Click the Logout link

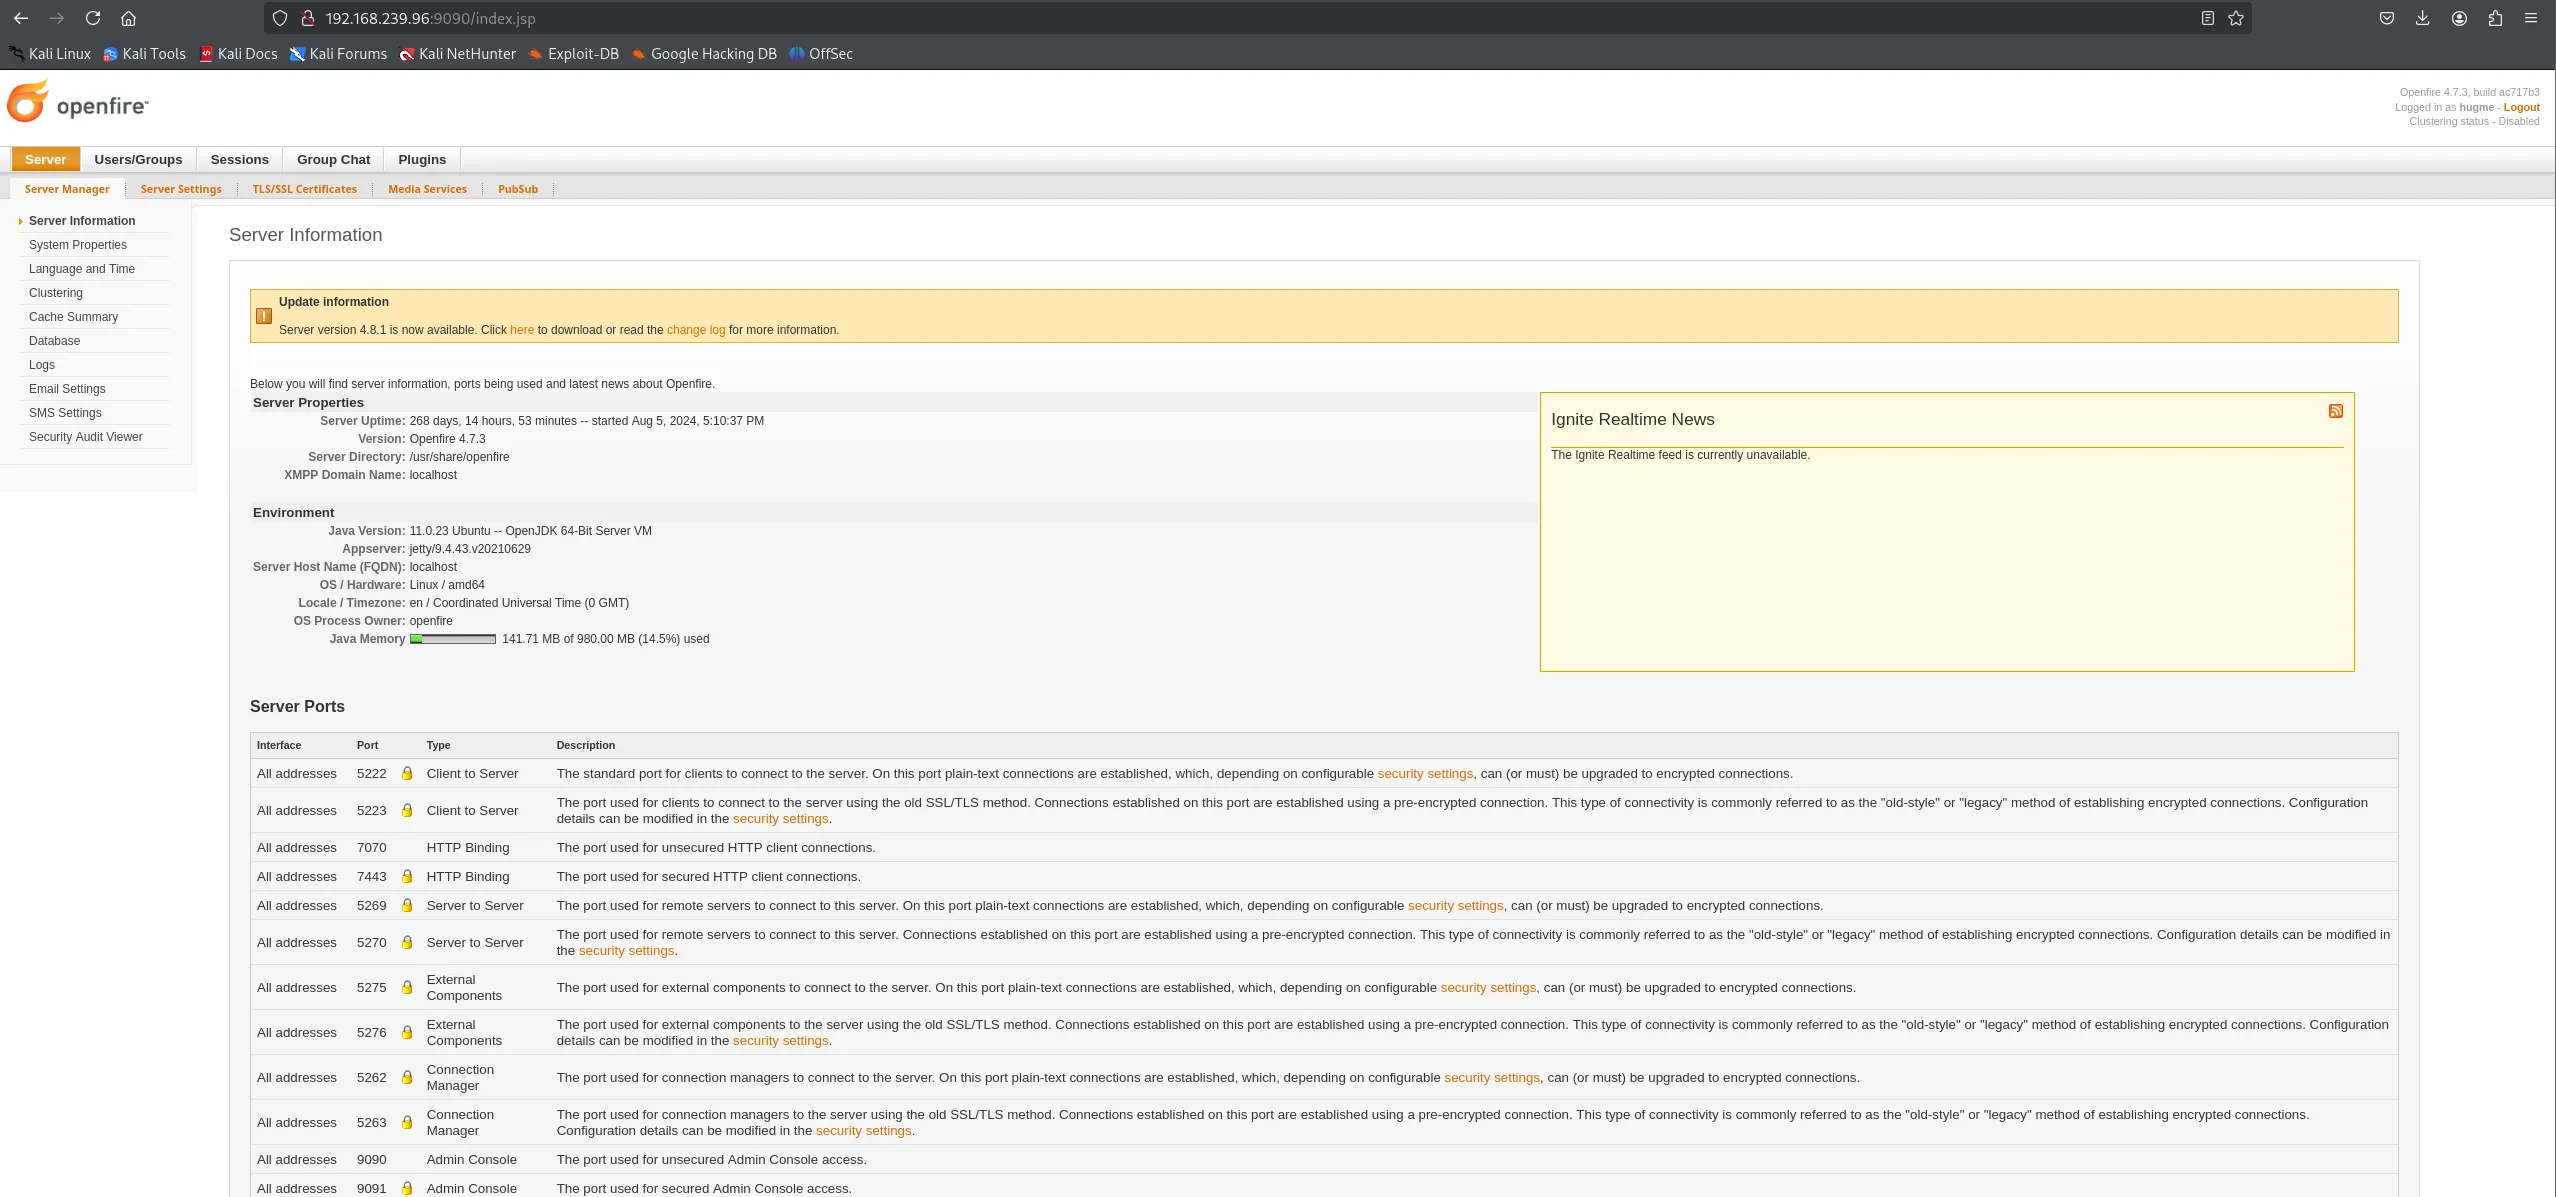[x=2521, y=107]
